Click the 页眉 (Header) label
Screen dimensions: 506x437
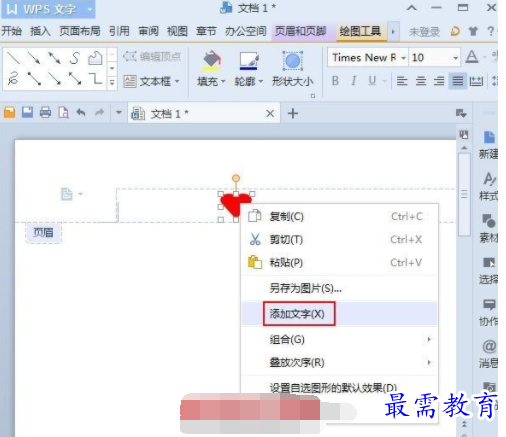[x=43, y=233]
